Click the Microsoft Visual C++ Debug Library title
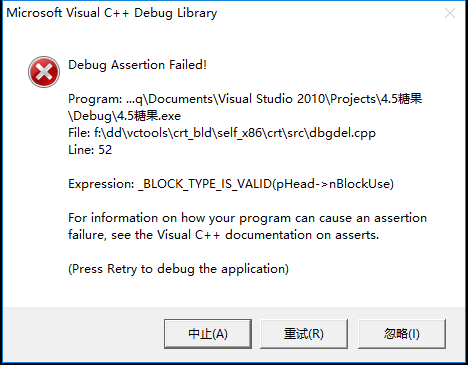468x365 pixels. 112,13
